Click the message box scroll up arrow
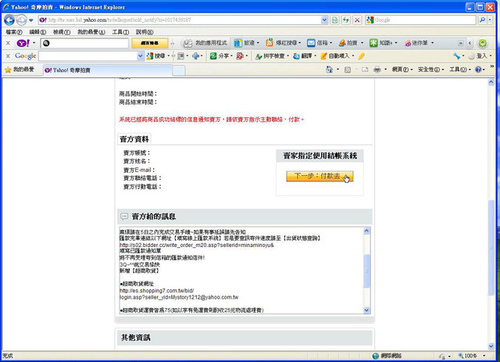 point(366,231)
